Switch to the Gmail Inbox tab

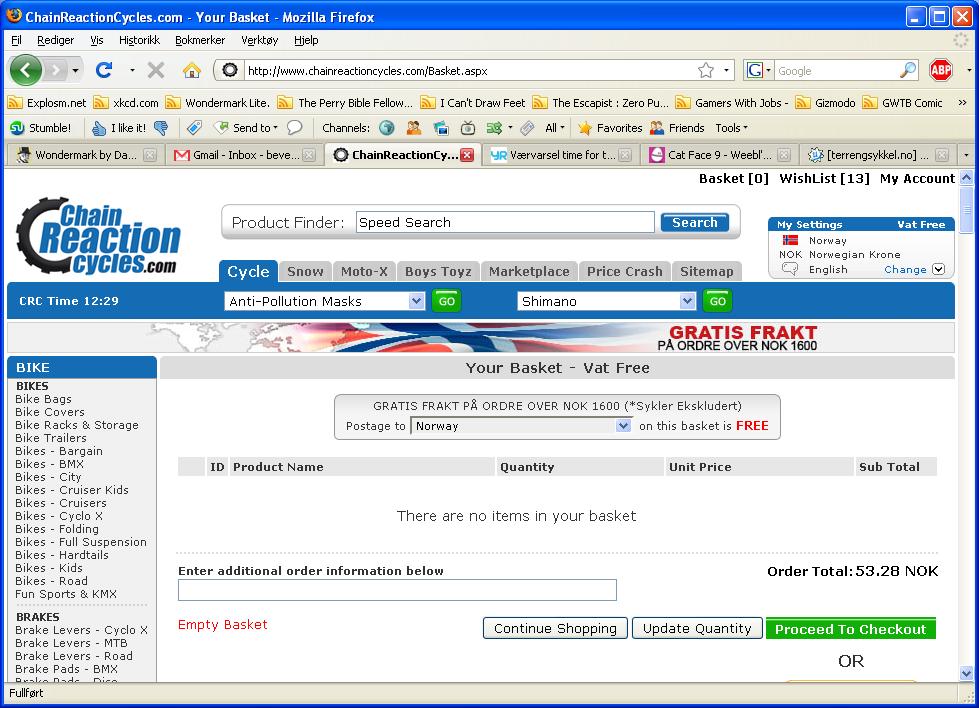(x=238, y=155)
